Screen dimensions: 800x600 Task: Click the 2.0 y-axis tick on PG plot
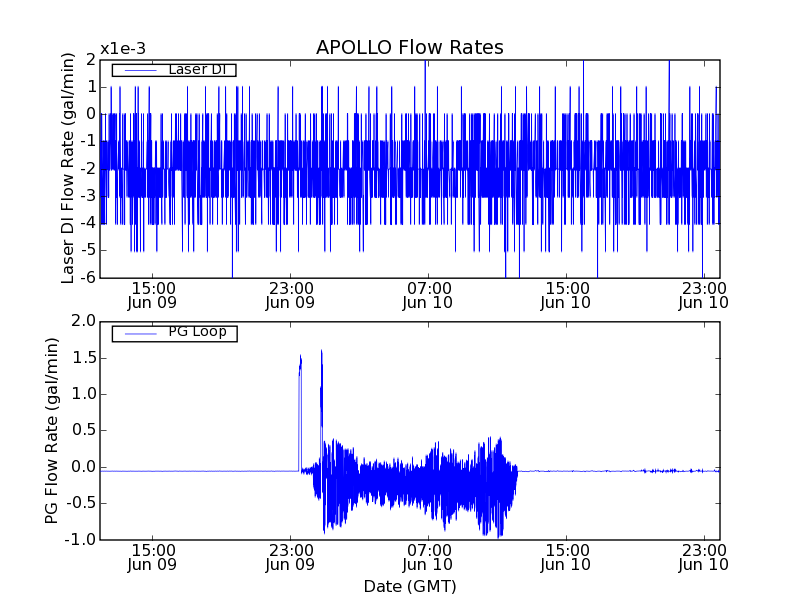tap(84, 321)
